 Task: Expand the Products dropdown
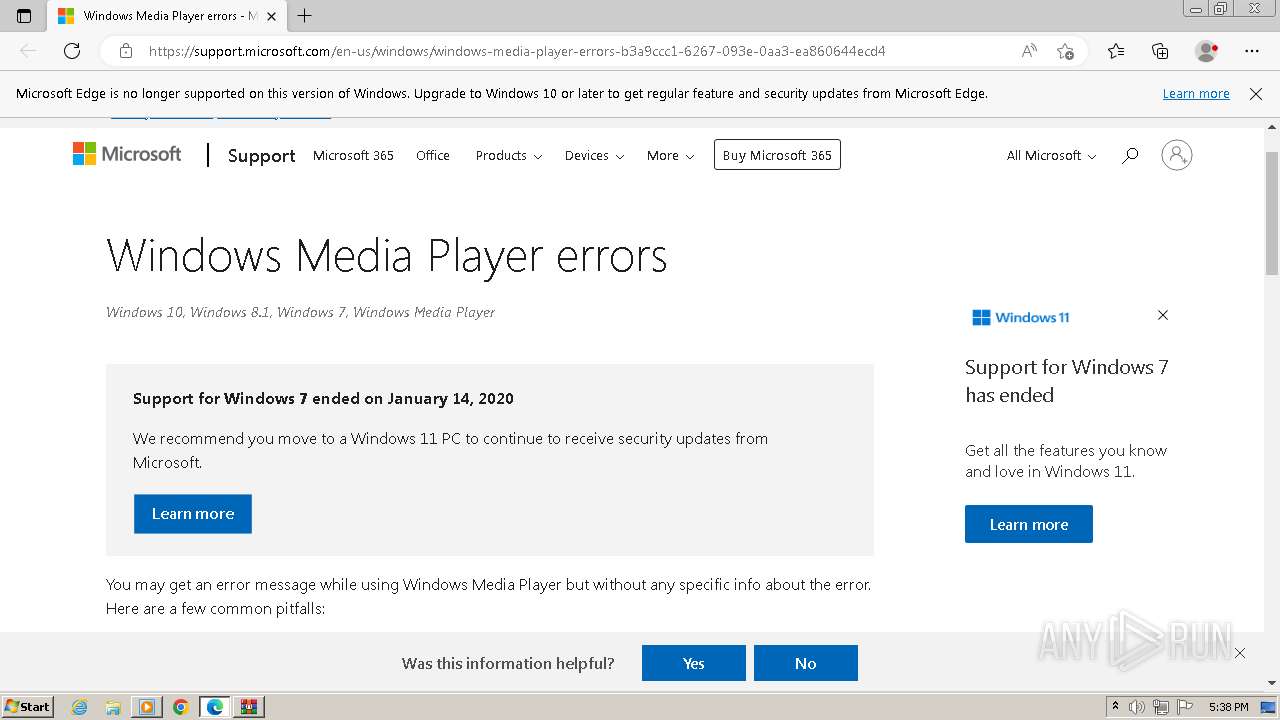coord(509,155)
